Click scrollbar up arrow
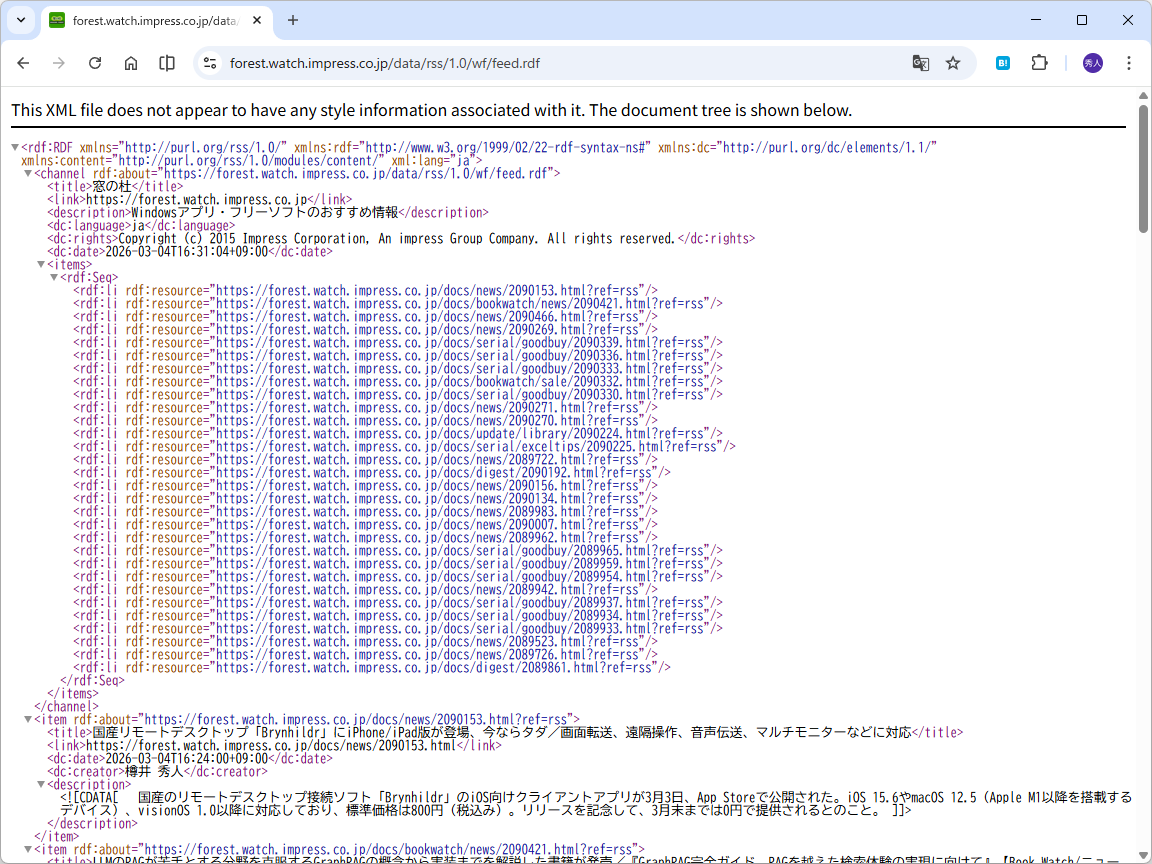Image resolution: width=1152 pixels, height=864 pixels. point(1143,96)
